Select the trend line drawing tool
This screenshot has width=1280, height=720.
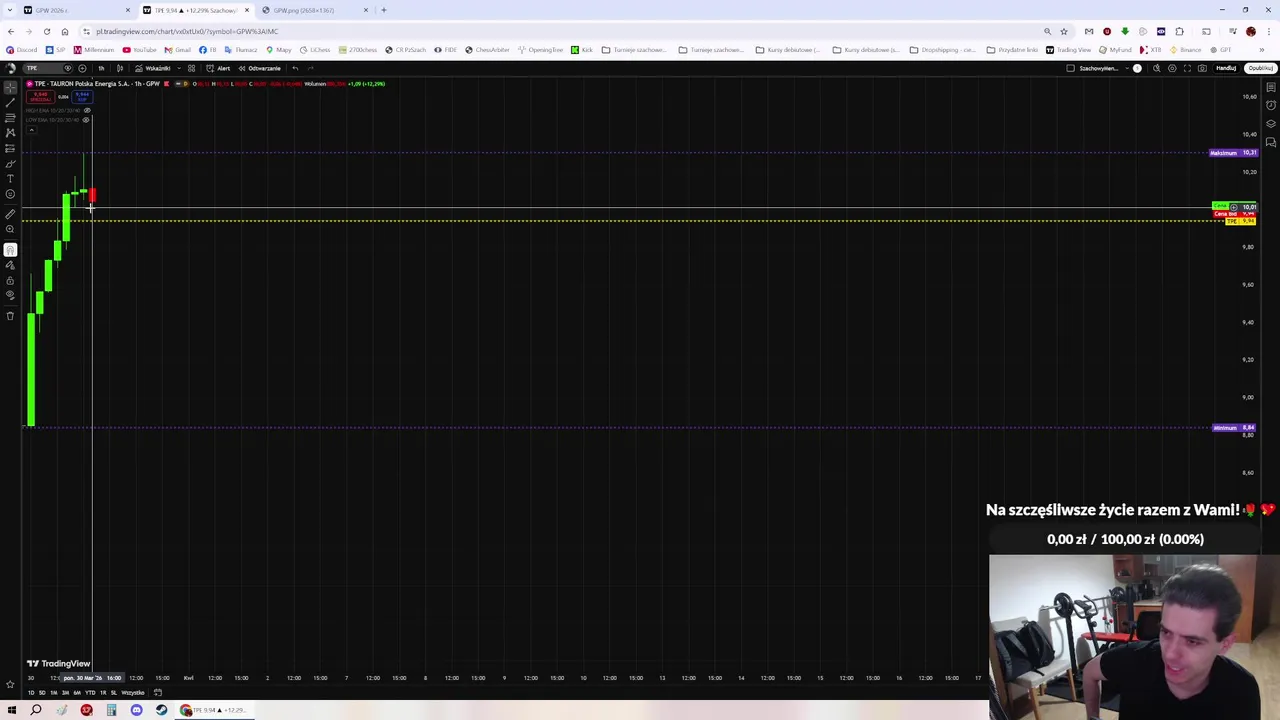click(10, 102)
